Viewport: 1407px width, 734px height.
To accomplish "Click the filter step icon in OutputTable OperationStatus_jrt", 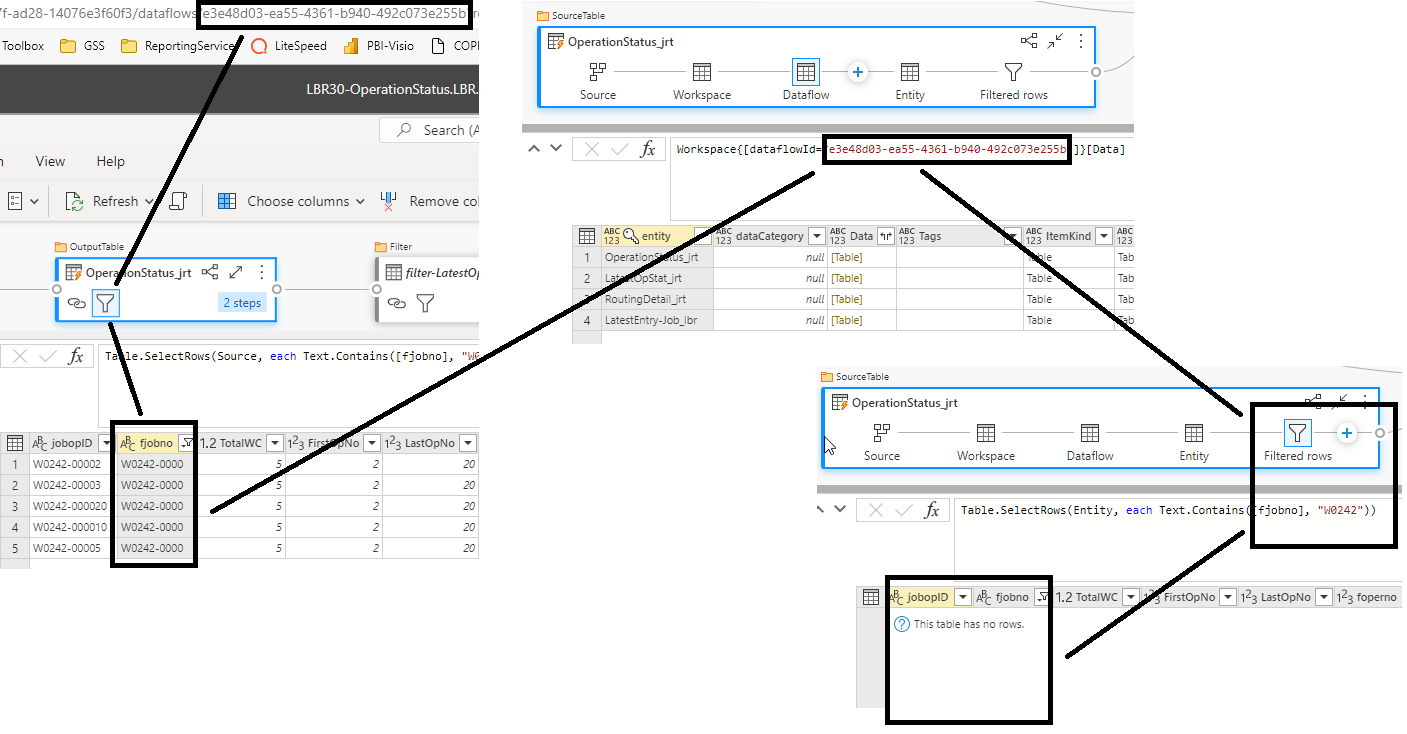I will [105, 302].
